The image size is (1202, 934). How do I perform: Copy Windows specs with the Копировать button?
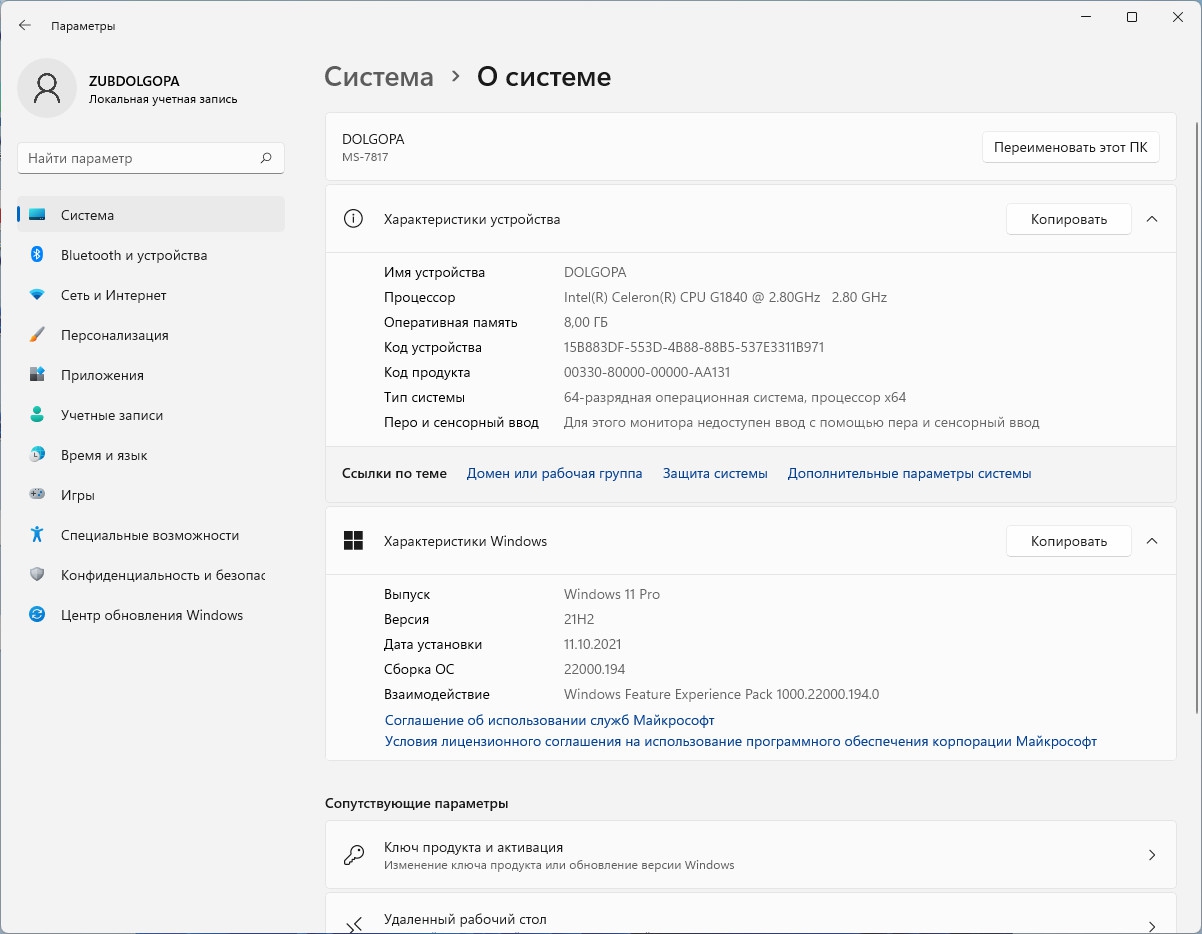1068,541
